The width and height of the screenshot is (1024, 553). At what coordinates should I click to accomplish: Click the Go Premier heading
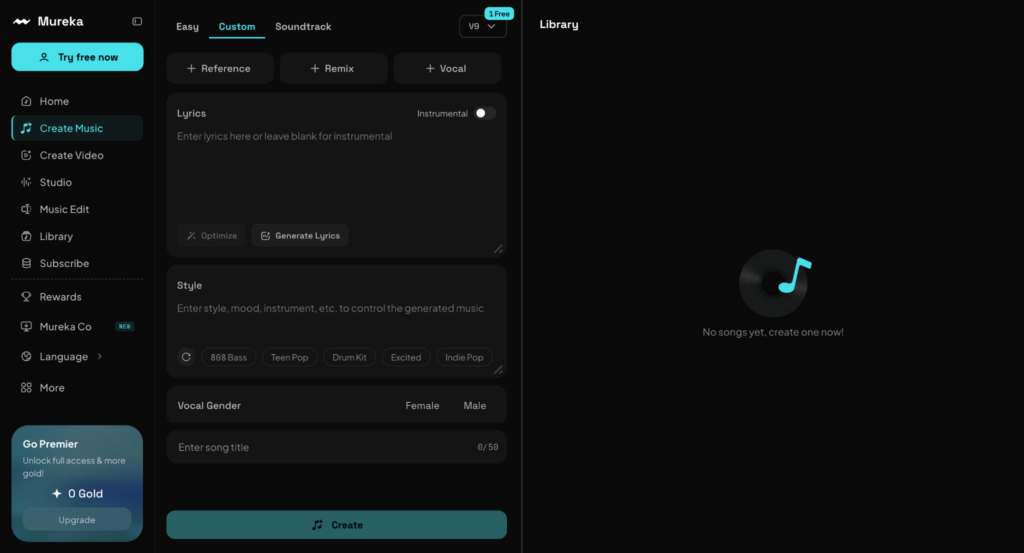tap(50, 444)
